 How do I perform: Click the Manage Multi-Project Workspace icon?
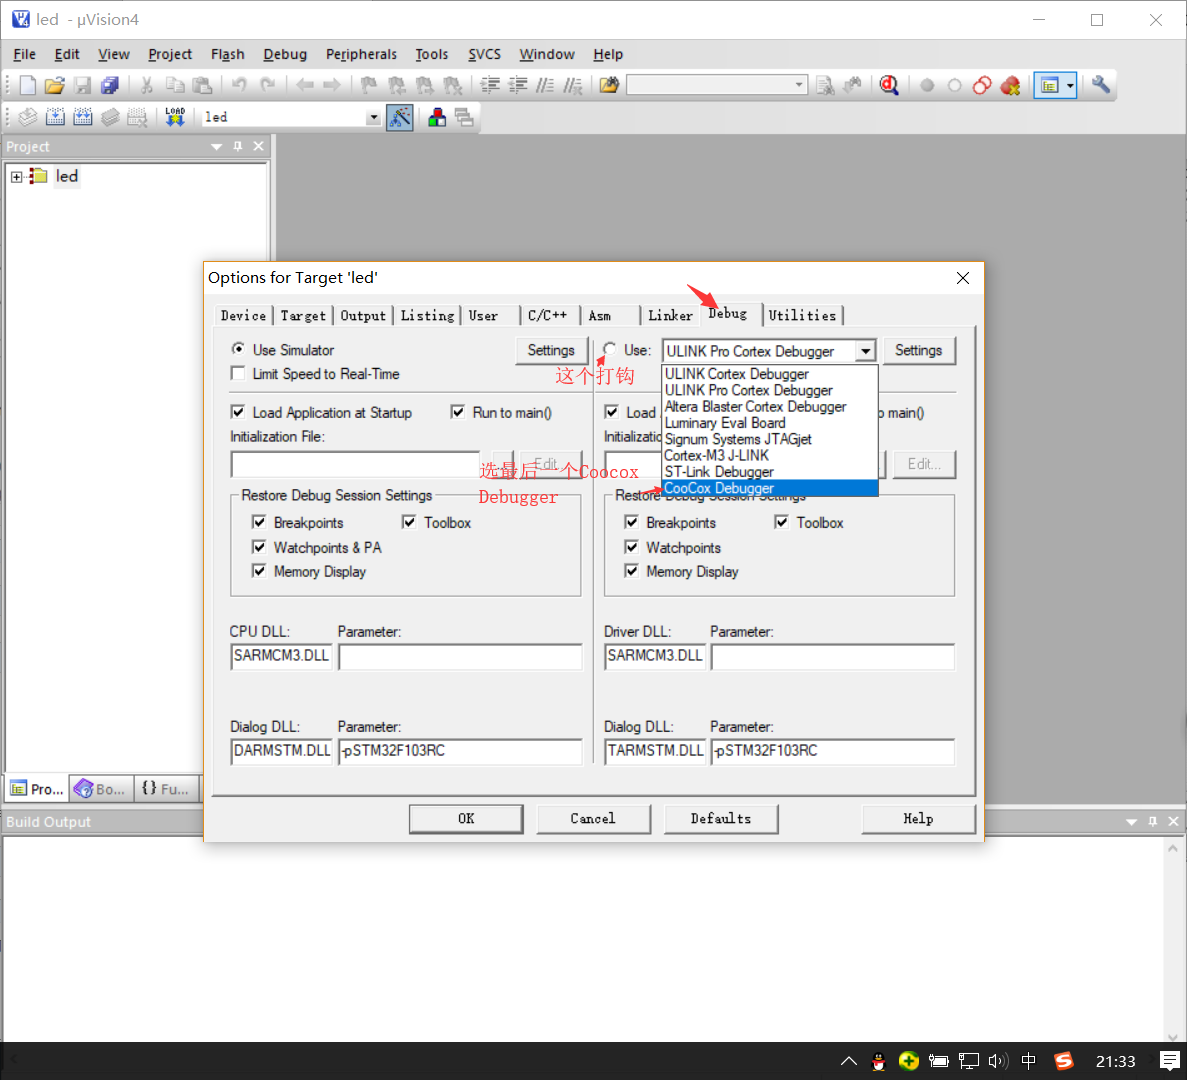click(464, 117)
